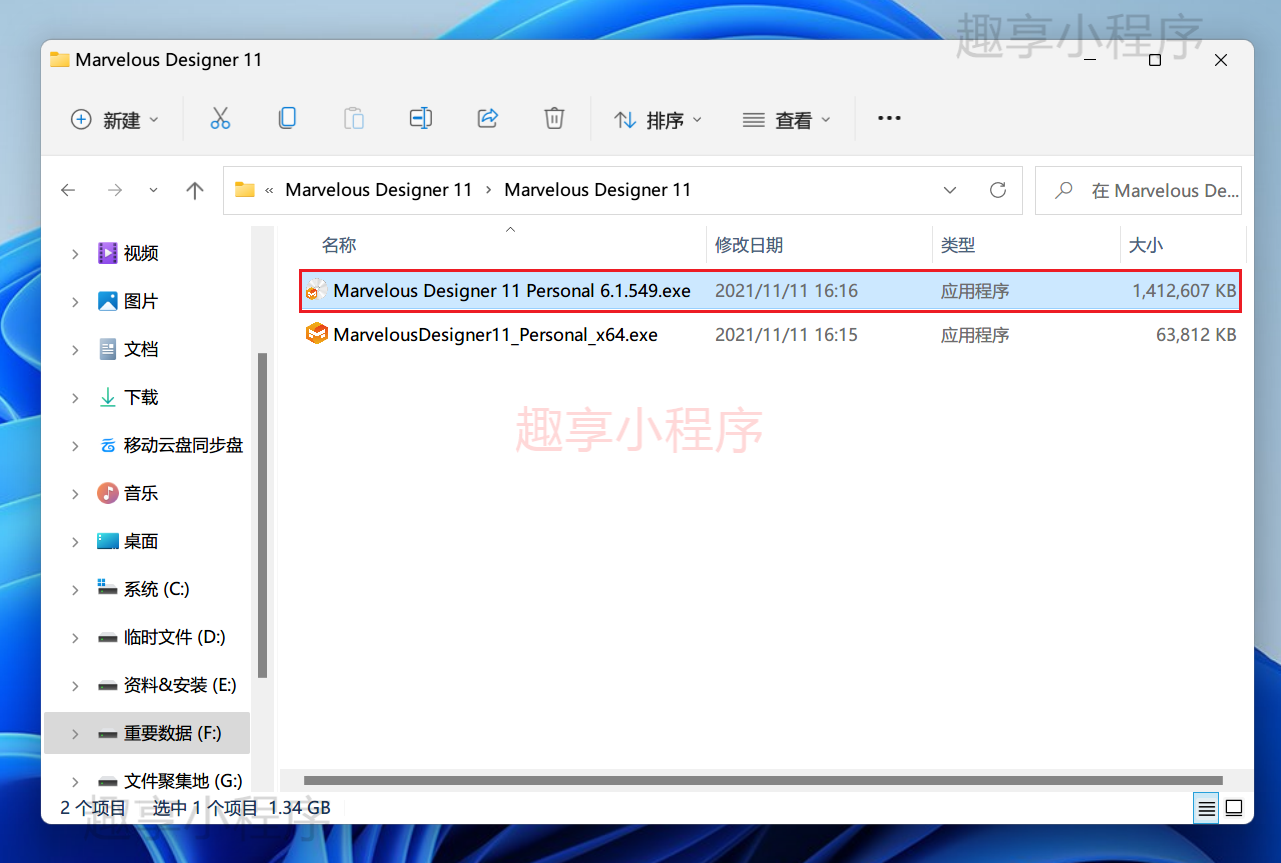1281x863 pixels.
Task: Open the address bar history dropdown
Action: click(950, 190)
